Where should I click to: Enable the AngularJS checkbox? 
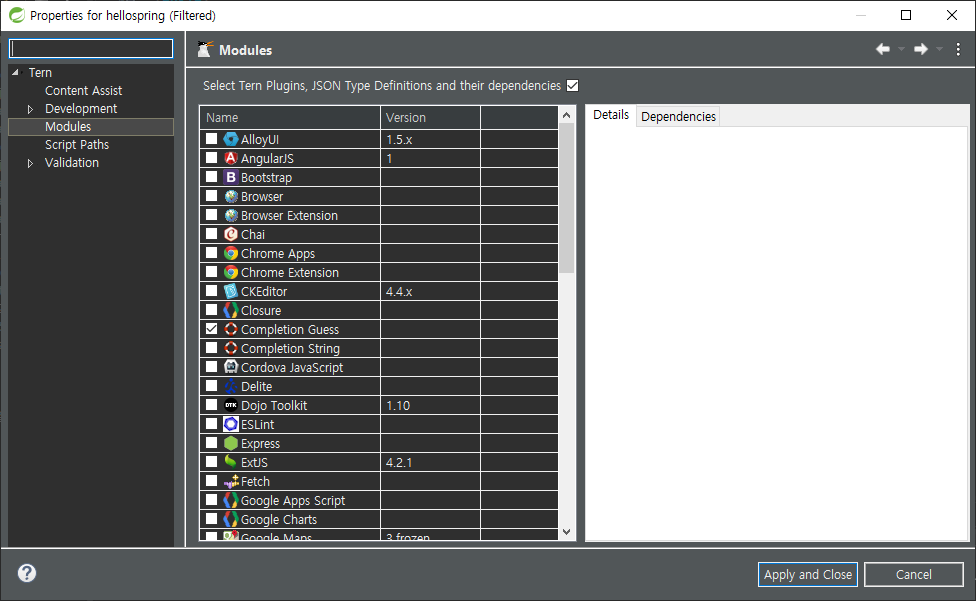pyautogui.click(x=212, y=158)
